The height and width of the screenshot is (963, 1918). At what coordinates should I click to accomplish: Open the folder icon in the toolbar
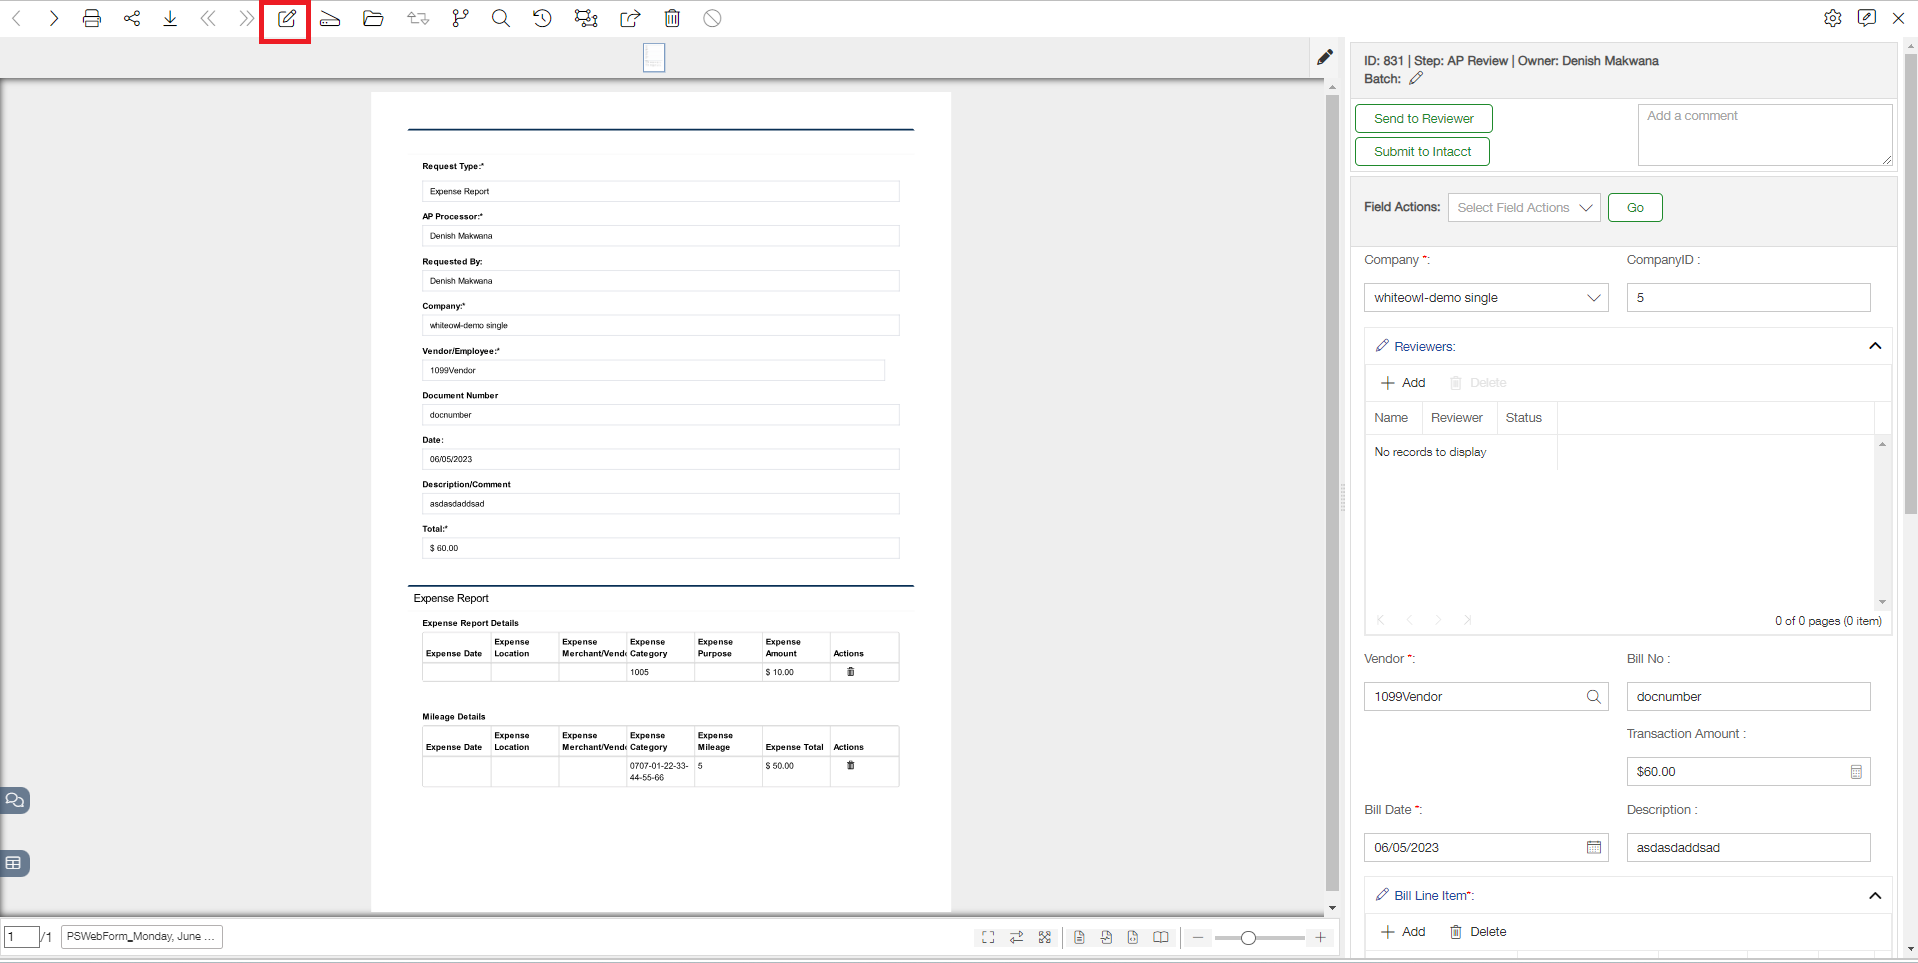point(373,18)
